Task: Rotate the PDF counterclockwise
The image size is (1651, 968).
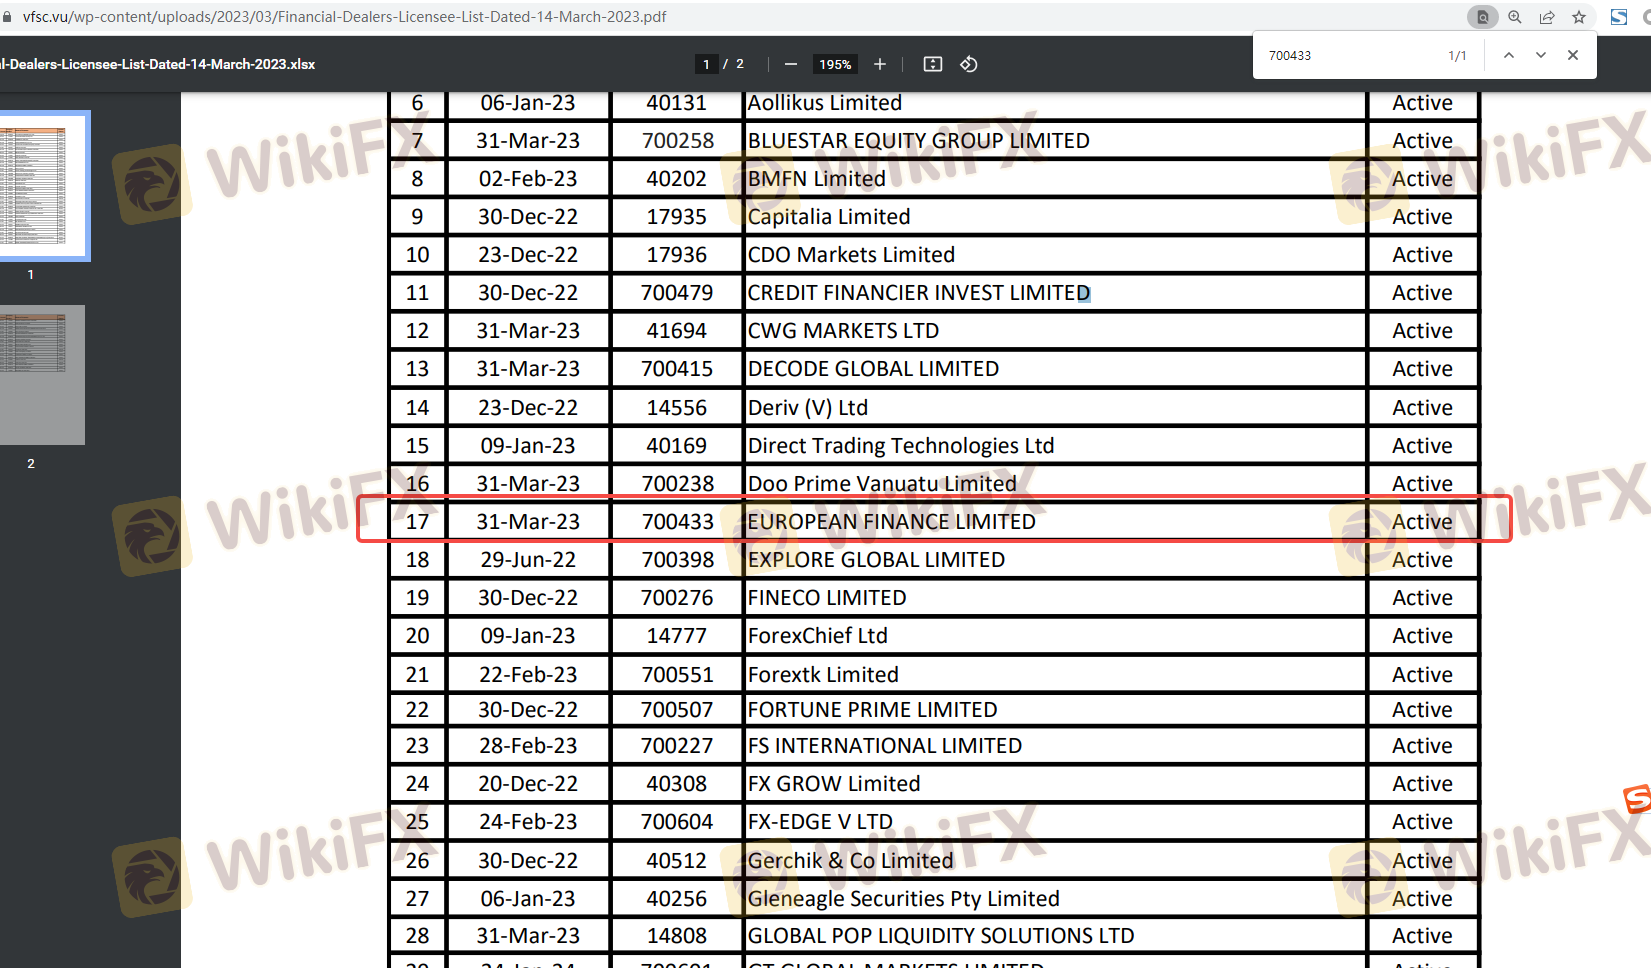Action: click(x=969, y=64)
